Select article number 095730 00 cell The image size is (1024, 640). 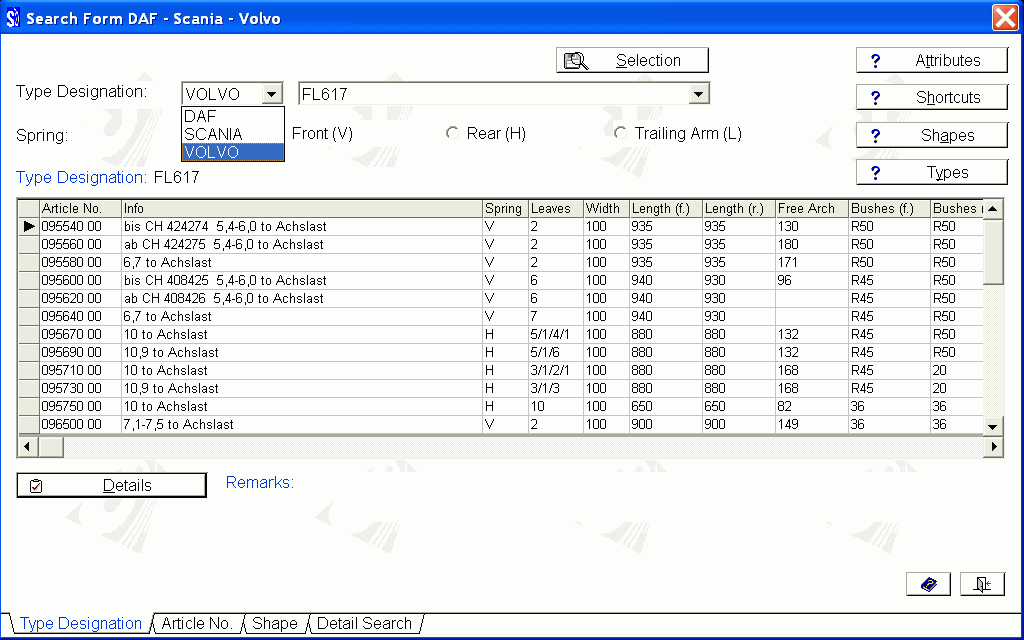coord(80,388)
